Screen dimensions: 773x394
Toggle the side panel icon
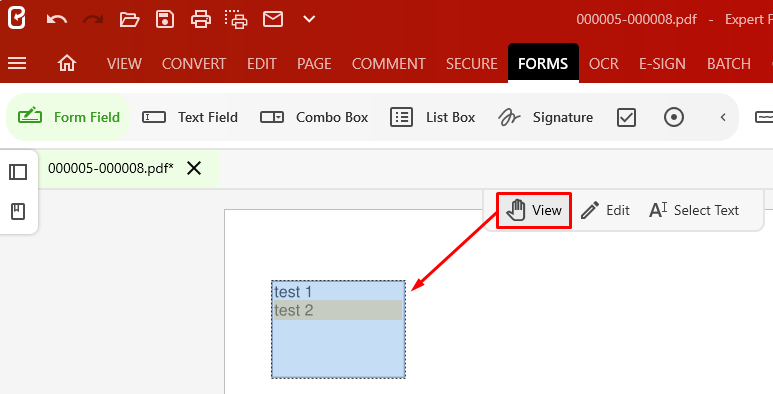tap(18, 172)
